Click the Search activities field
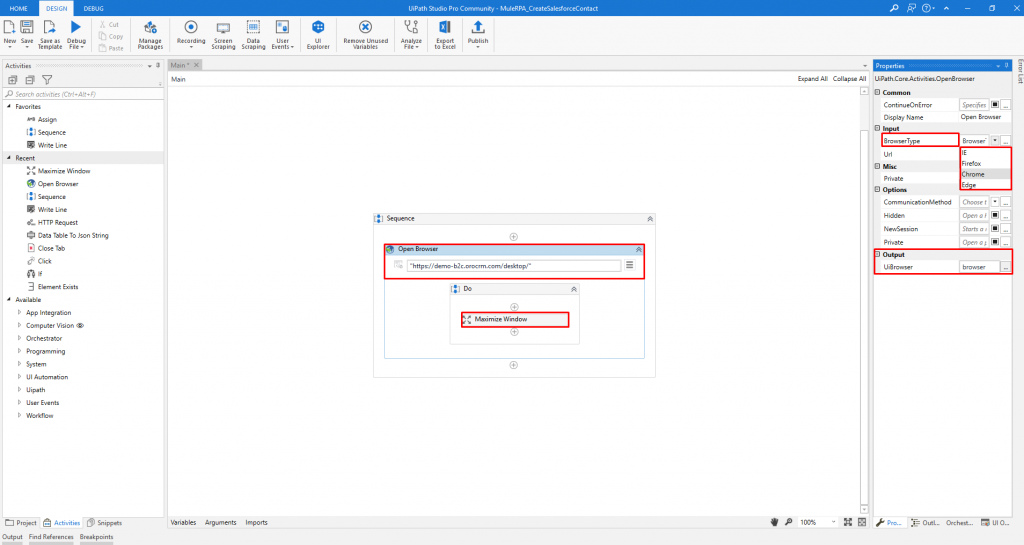This screenshot has width=1024, height=545. pyautogui.click(x=83, y=94)
